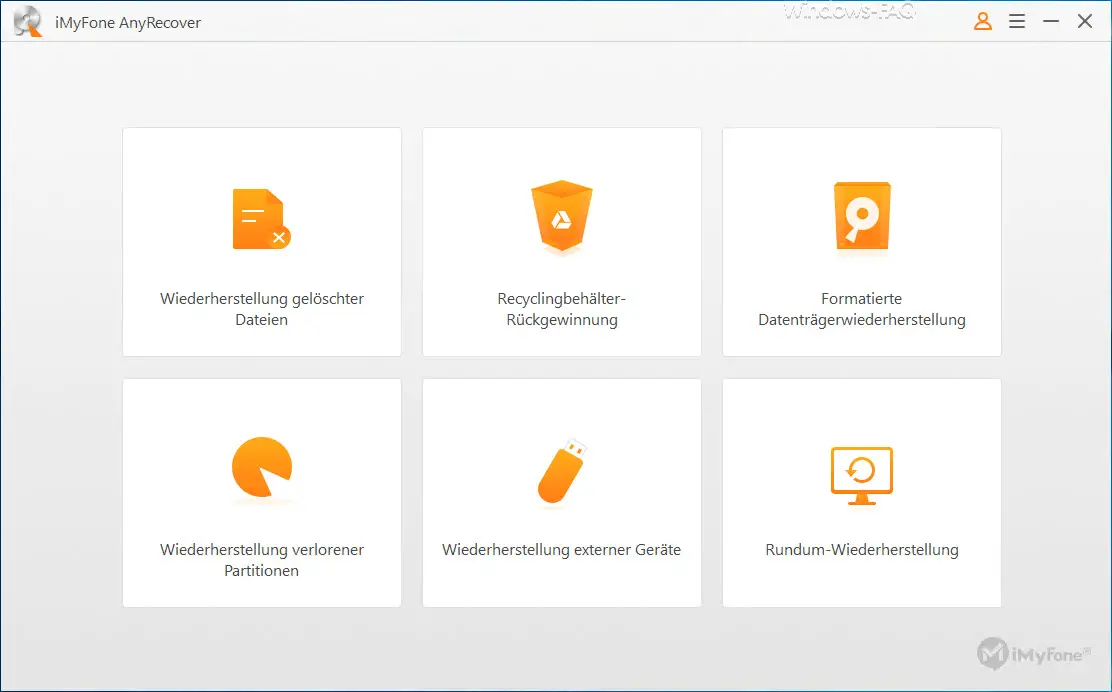Click the USB stick external device icon
This screenshot has height=692, width=1112.
(x=562, y=472)
